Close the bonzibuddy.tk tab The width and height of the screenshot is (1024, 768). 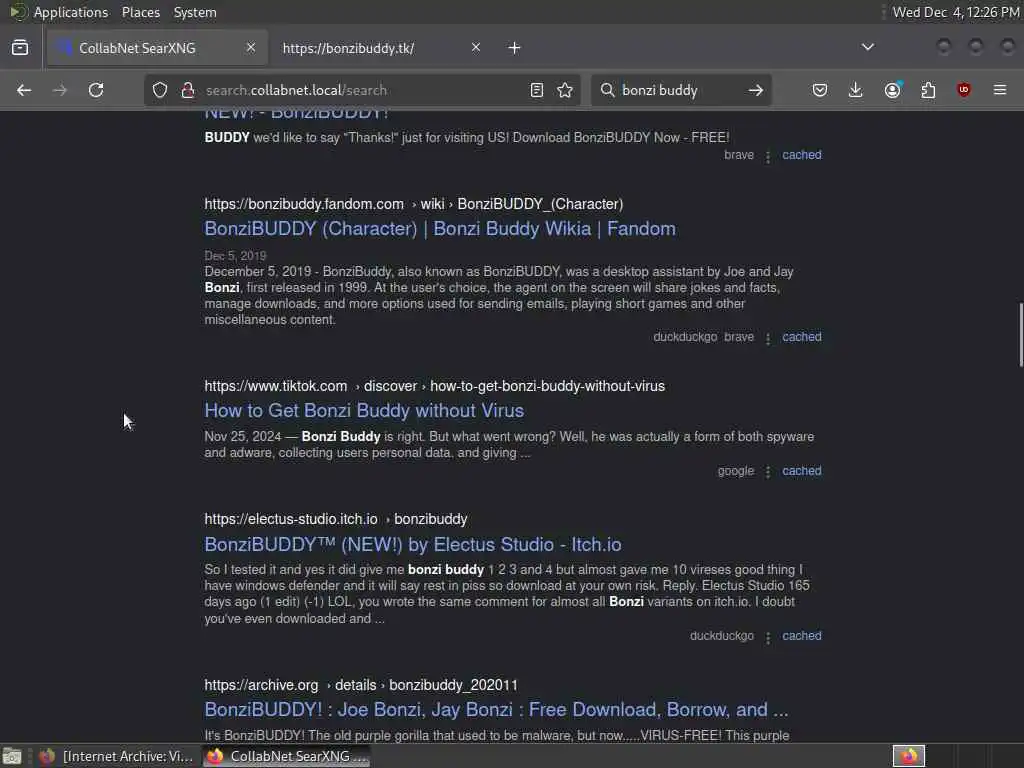[476, 48]
